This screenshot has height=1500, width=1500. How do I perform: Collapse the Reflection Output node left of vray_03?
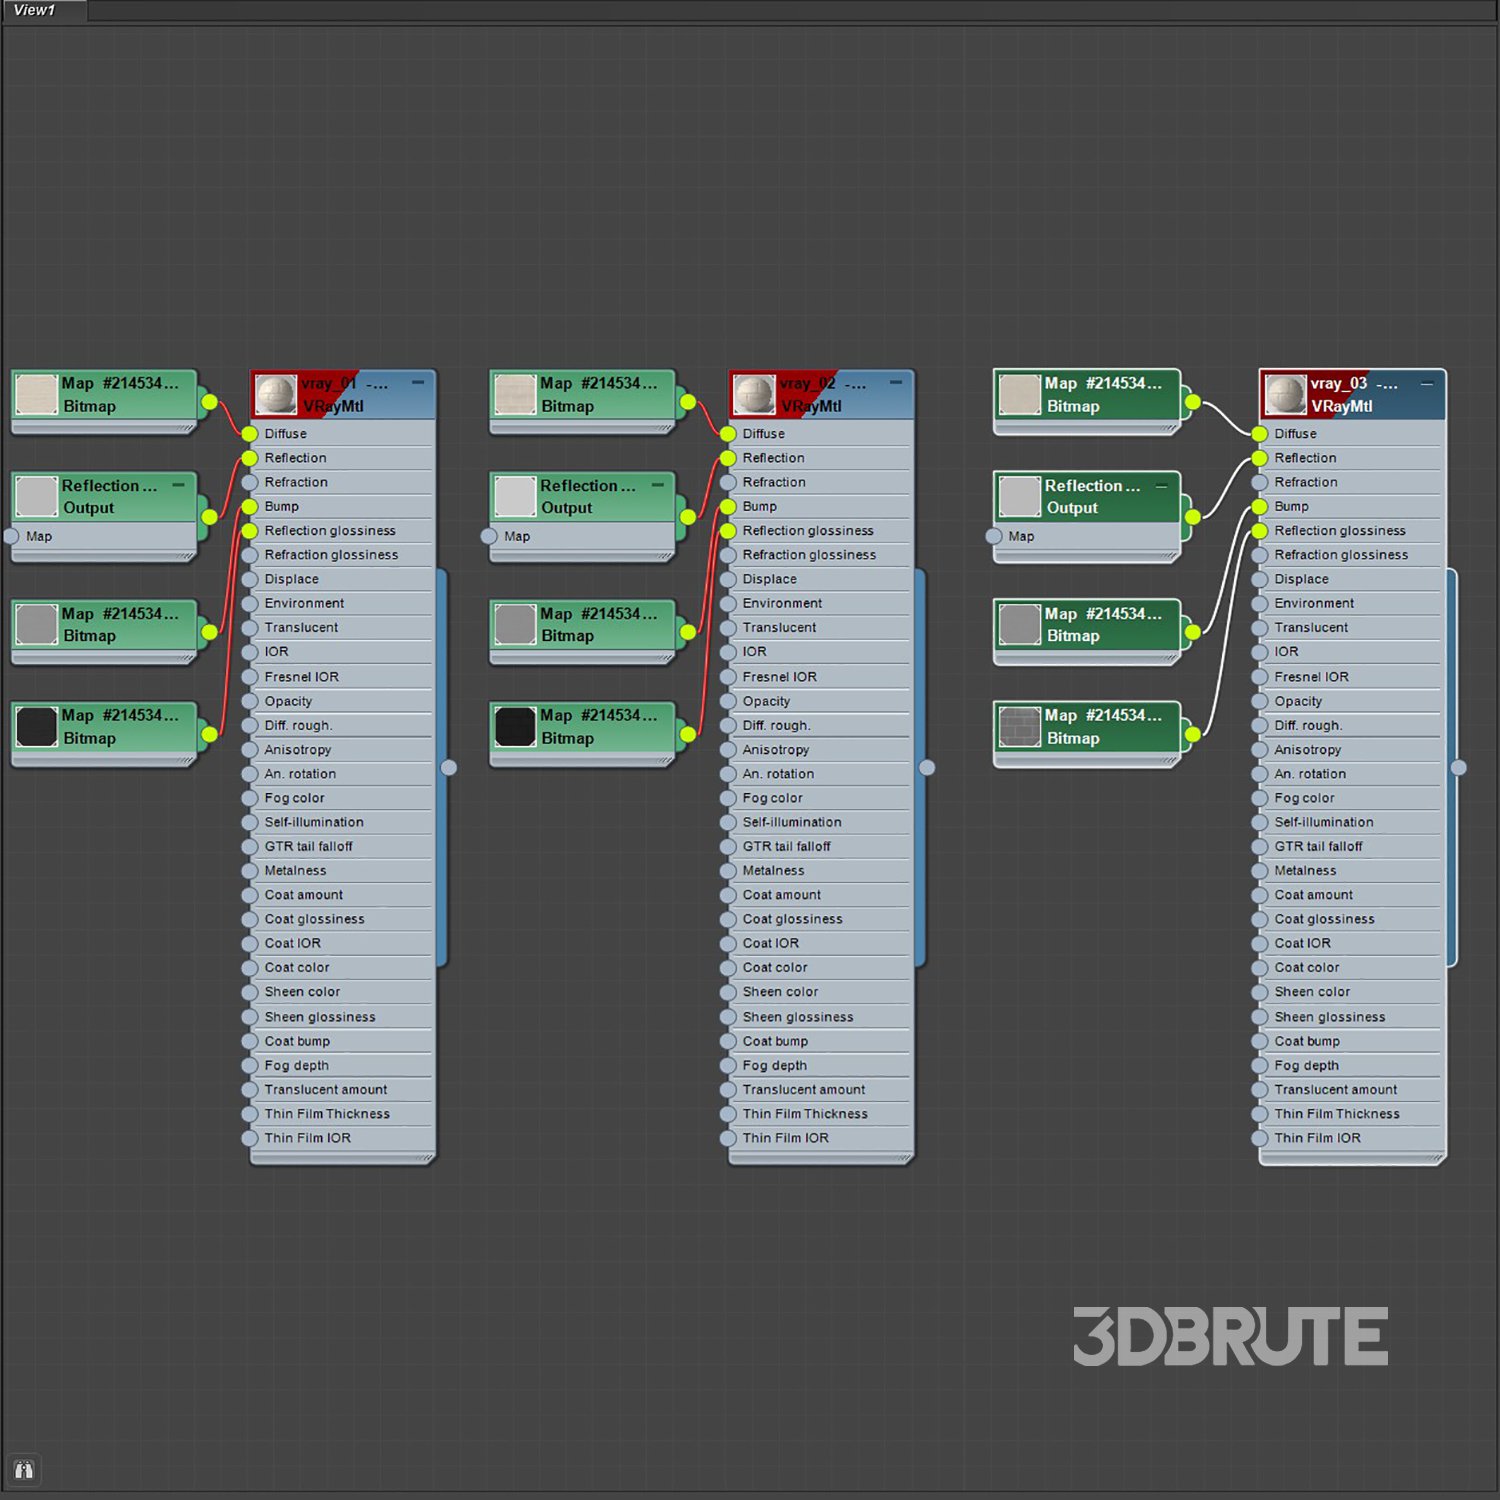[1162, 486]
